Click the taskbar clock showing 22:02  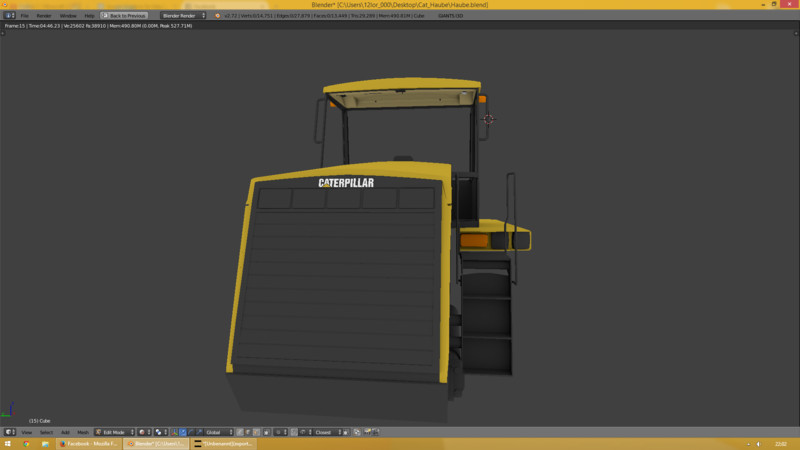point(781,444)
